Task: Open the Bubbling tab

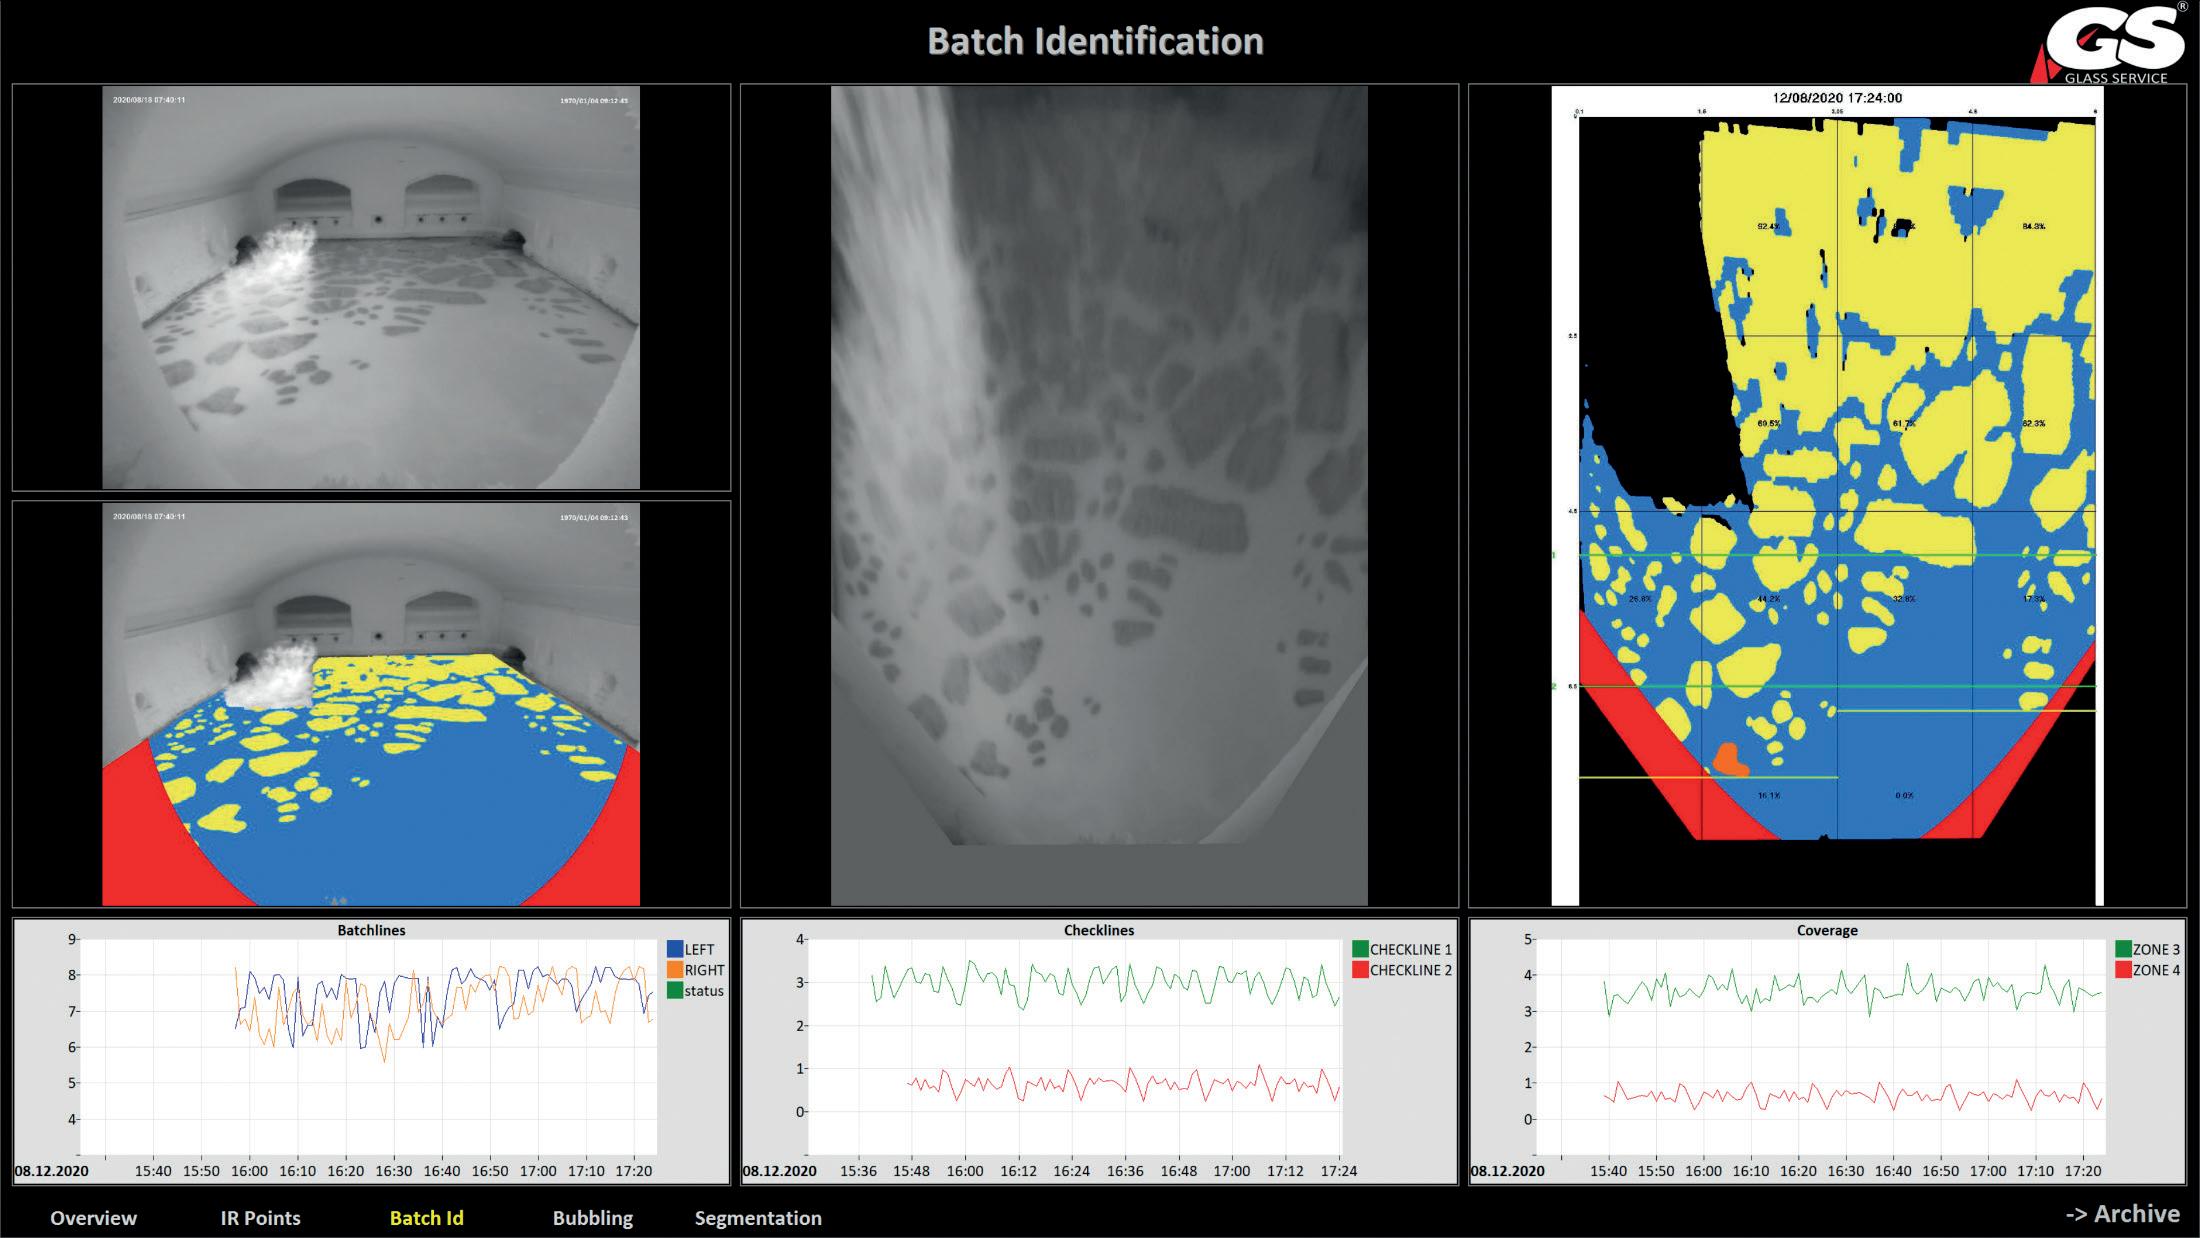Action: [593, 1217]
